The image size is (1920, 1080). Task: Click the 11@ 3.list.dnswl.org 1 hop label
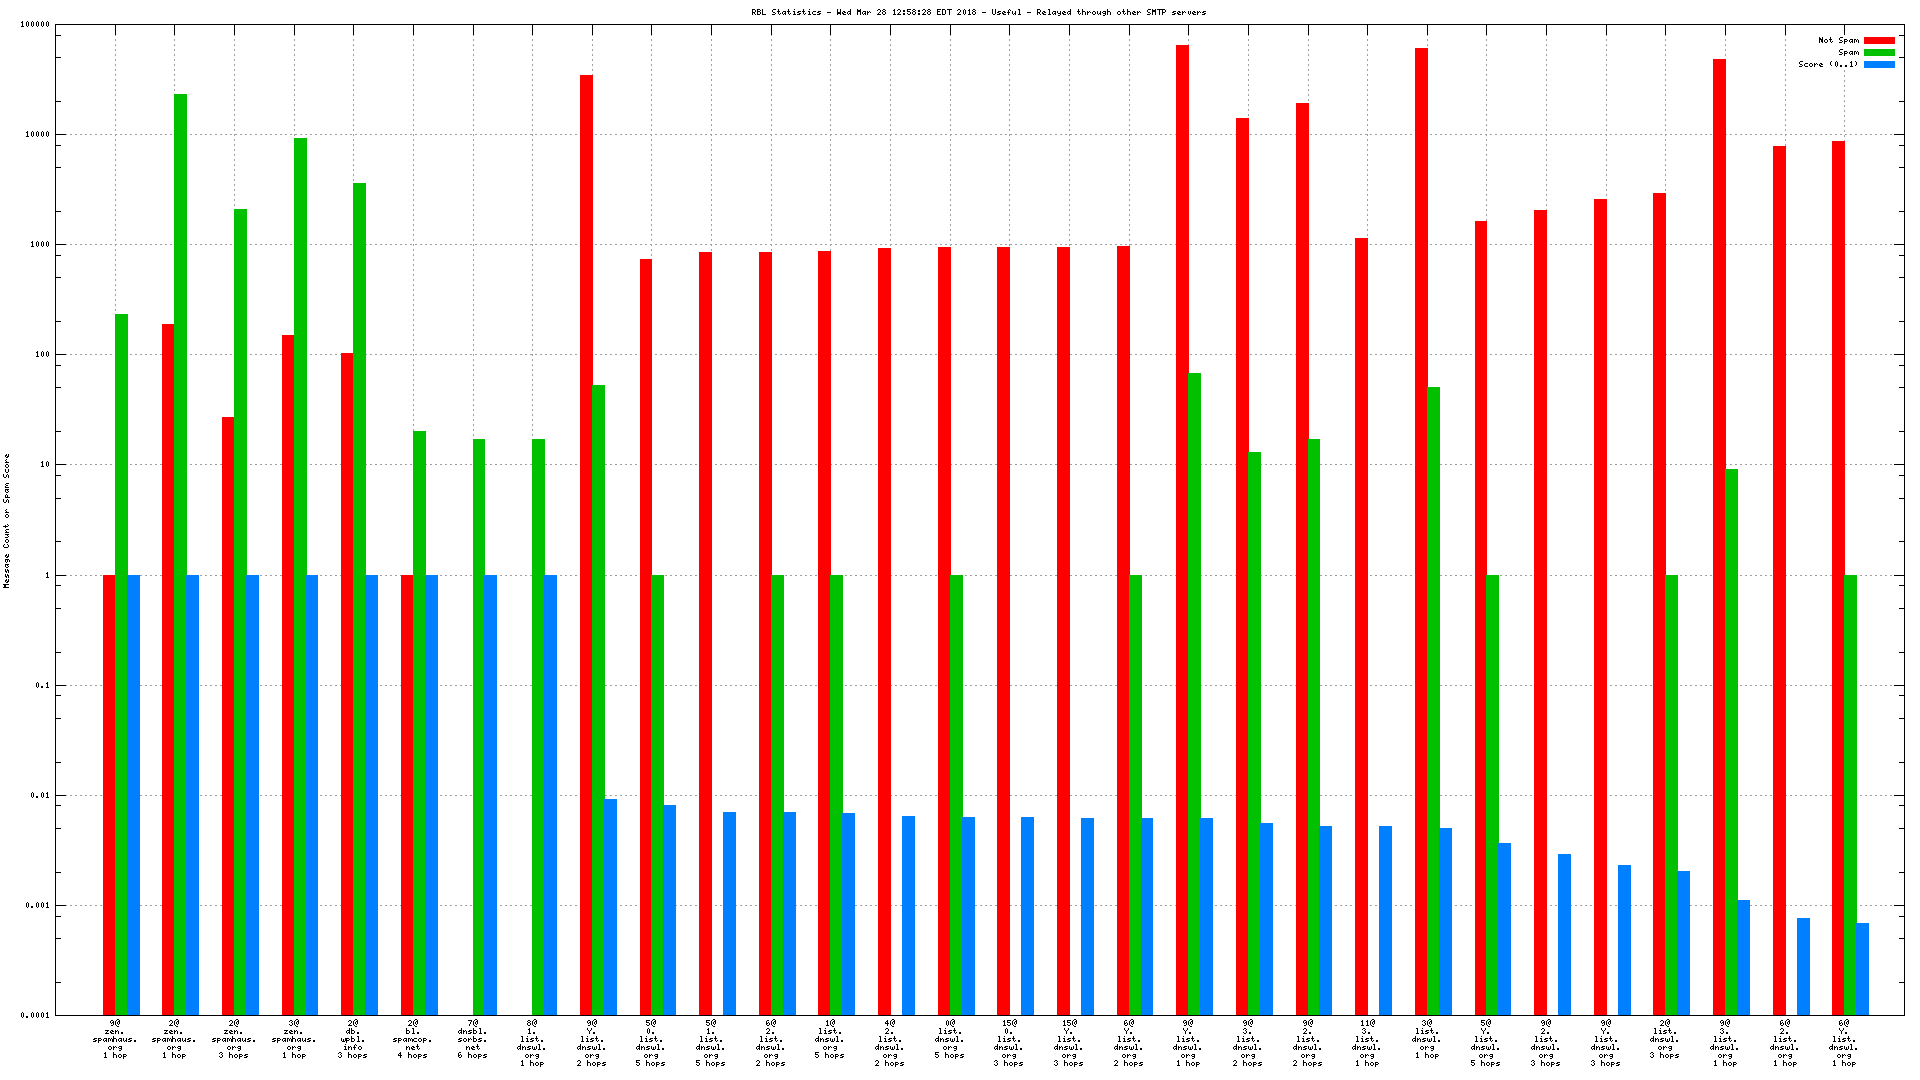point(1367,1043)
